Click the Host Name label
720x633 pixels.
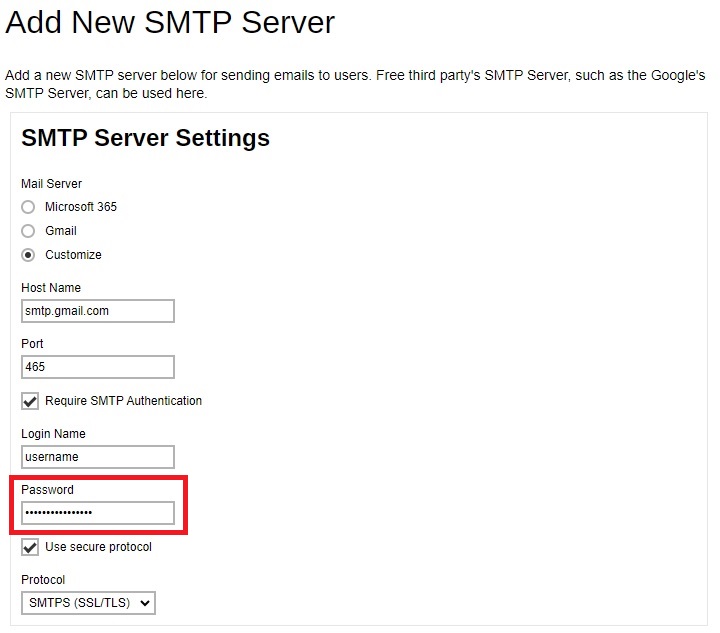(x=51, y=288)
